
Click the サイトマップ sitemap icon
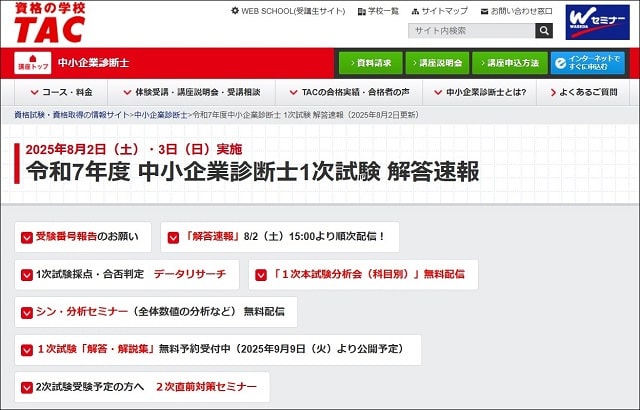pyautogui.click(x=415, y=12)
